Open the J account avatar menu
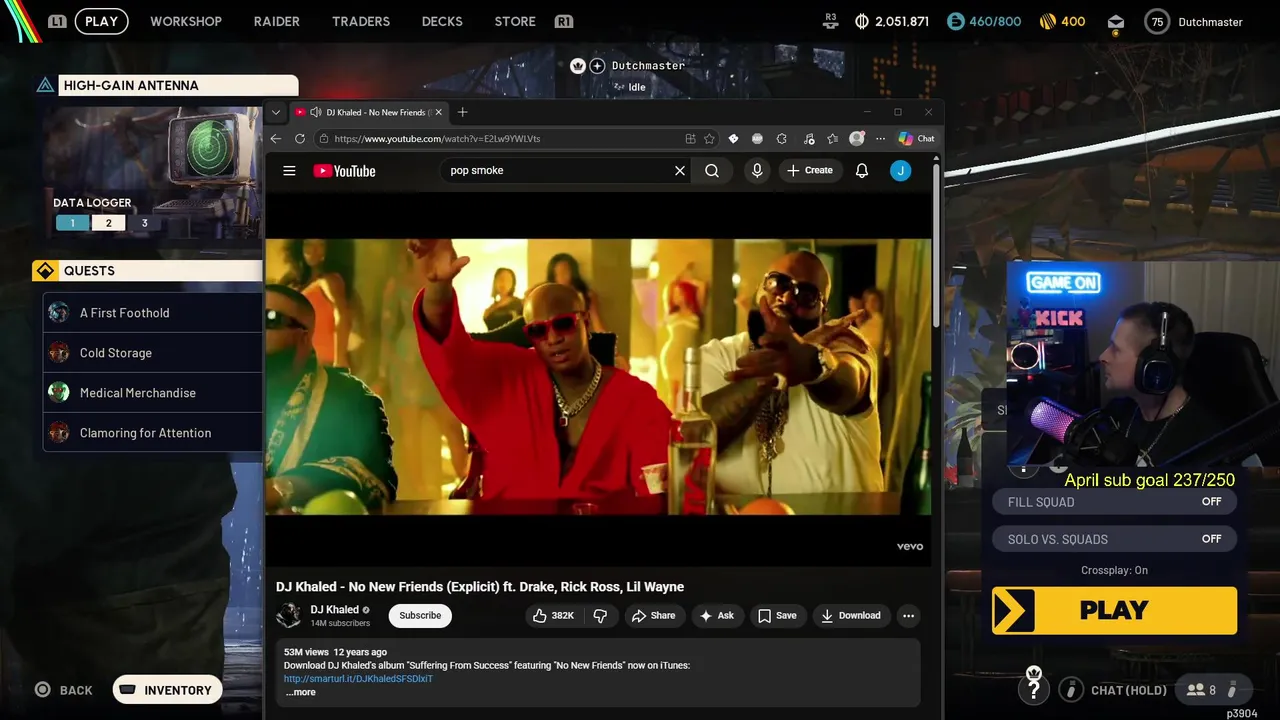This screenshot has width=1280, height=720. click(901, 171)
